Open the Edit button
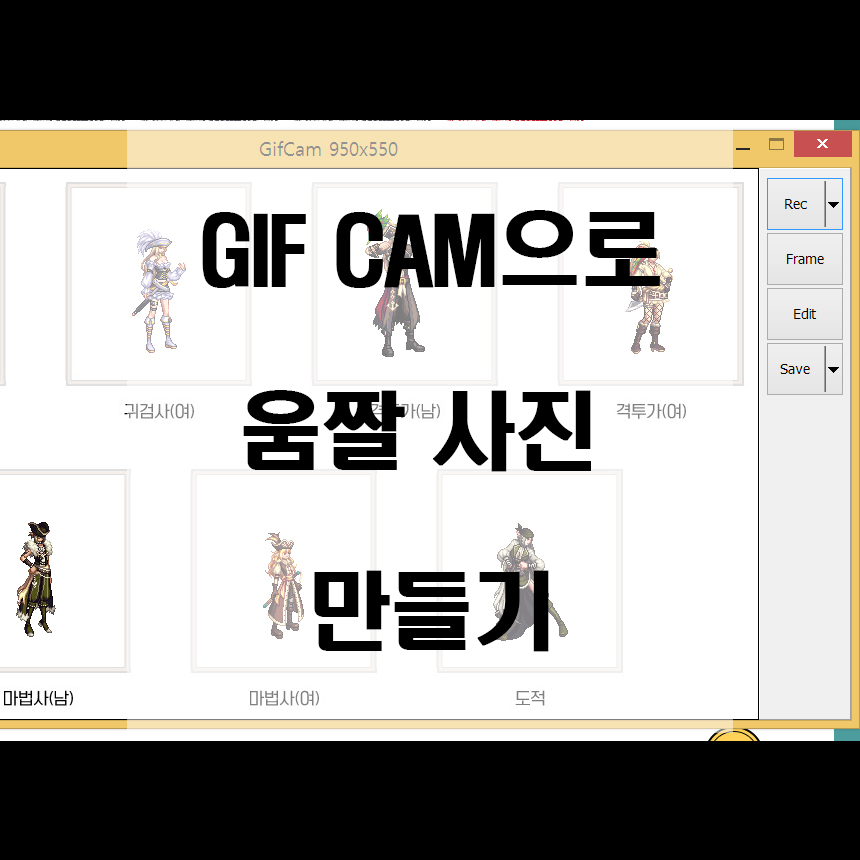The image size is (860, 860). [x=805, y=314]
